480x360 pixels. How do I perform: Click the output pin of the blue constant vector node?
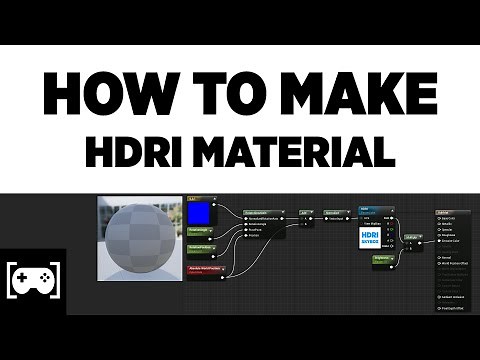(214, 205)
